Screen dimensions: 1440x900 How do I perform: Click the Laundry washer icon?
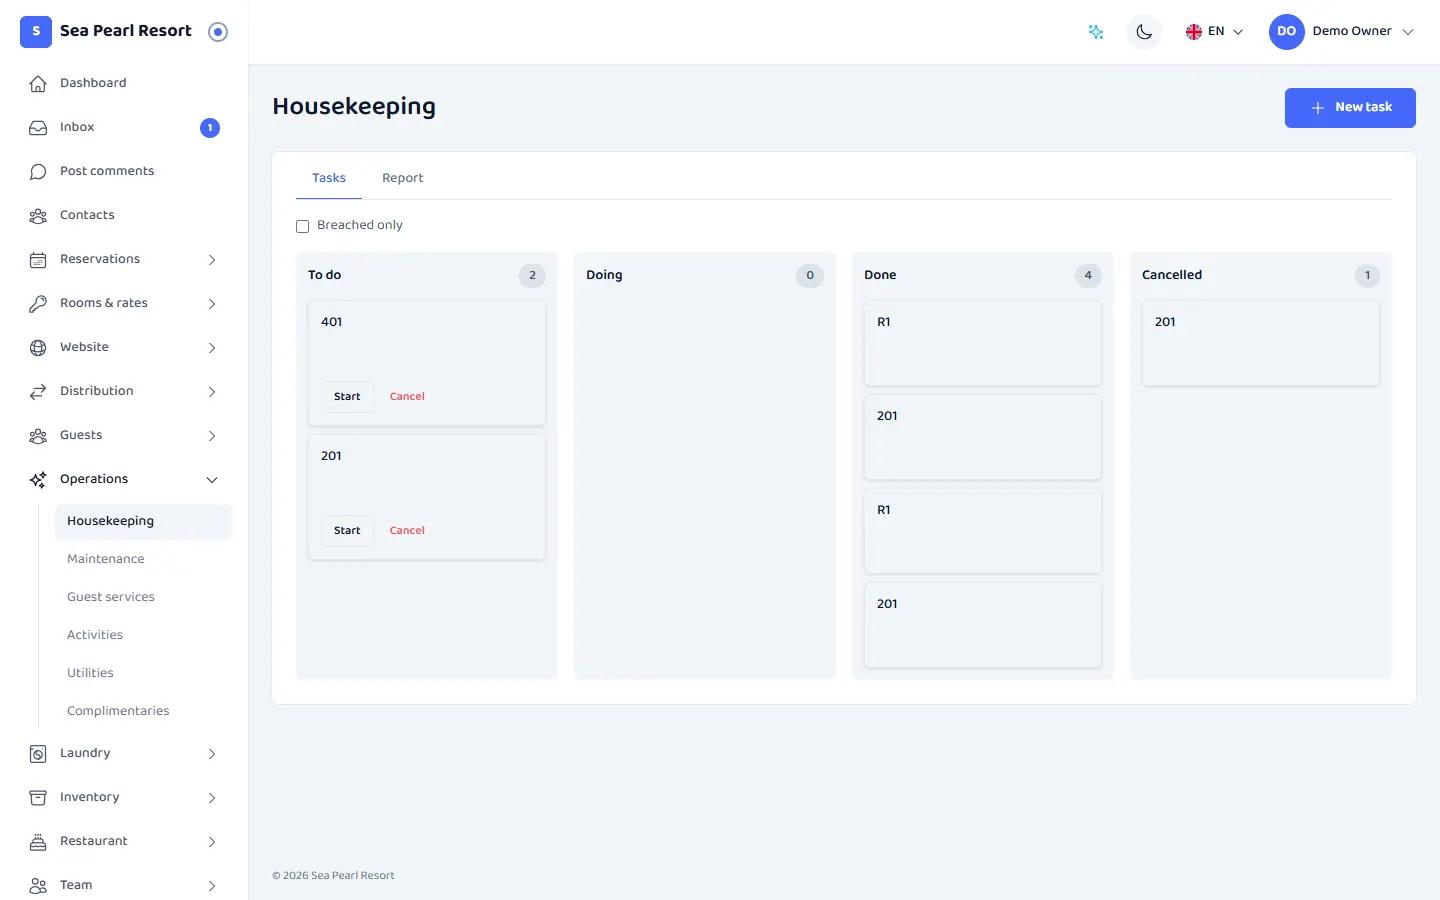38,754
